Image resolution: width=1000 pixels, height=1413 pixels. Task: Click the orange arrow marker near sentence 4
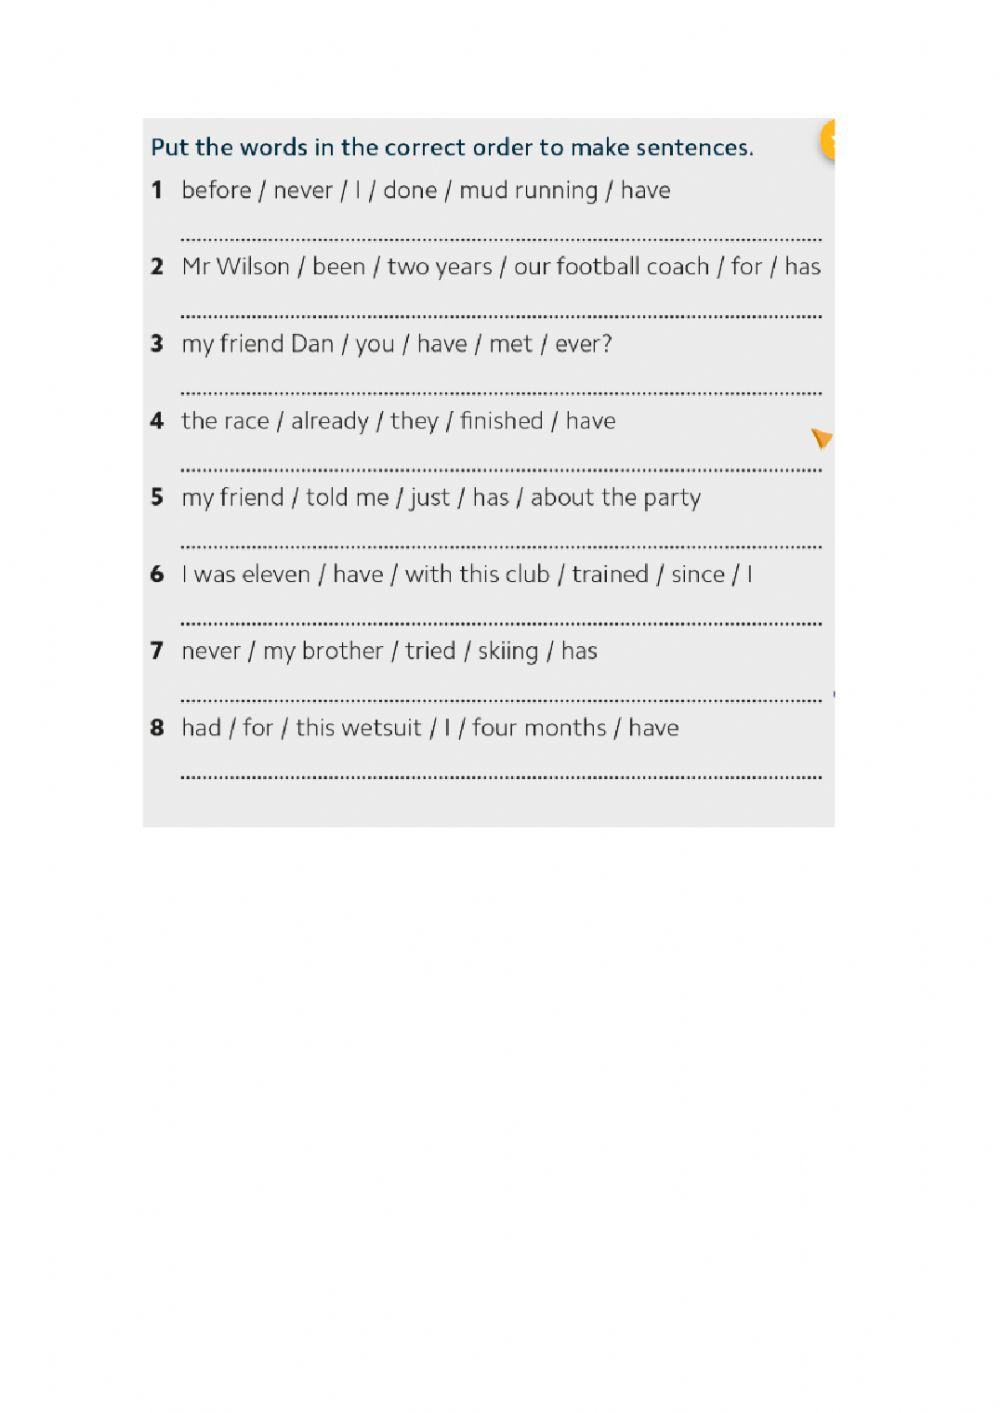(x=821, y=438)
